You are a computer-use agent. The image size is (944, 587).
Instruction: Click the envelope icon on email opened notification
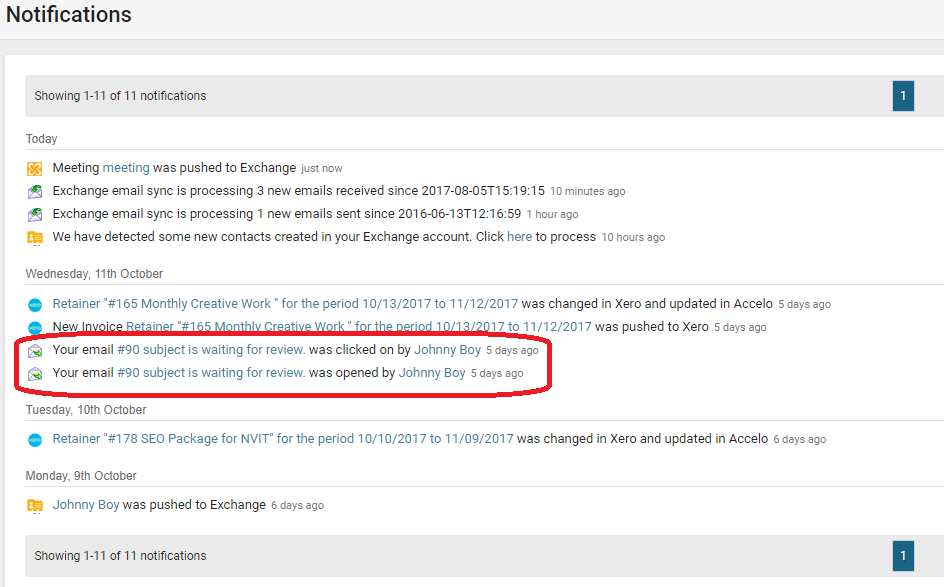[x=36, y=372]
